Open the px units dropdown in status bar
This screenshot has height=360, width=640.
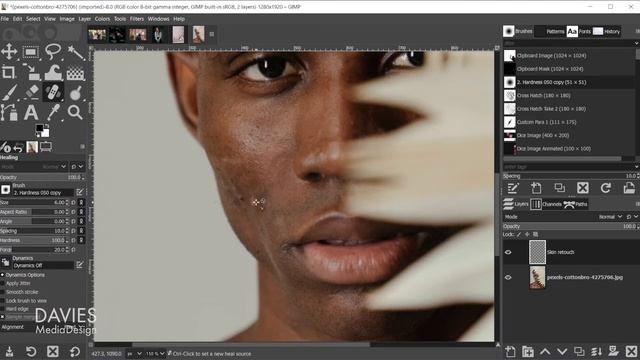tap(134, 353)
